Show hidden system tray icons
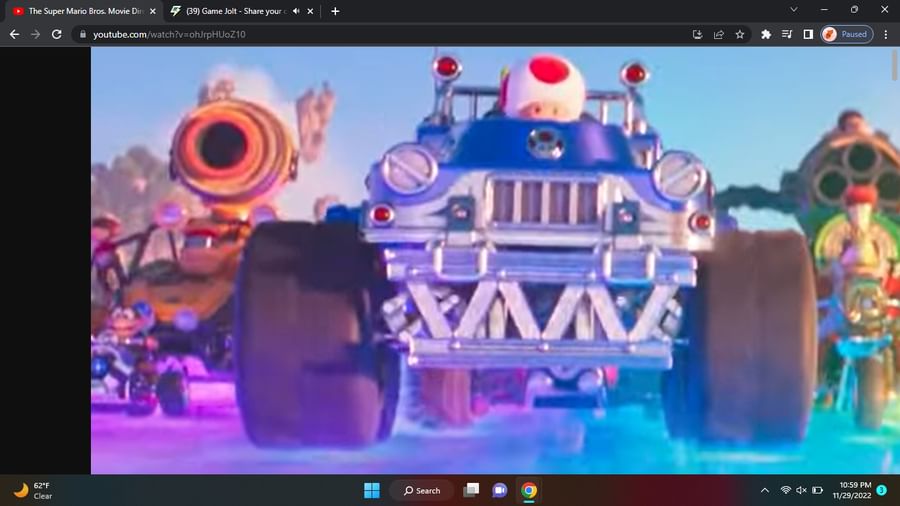The width and height of the screenshot is (900, 506). [x=765, y=491]
